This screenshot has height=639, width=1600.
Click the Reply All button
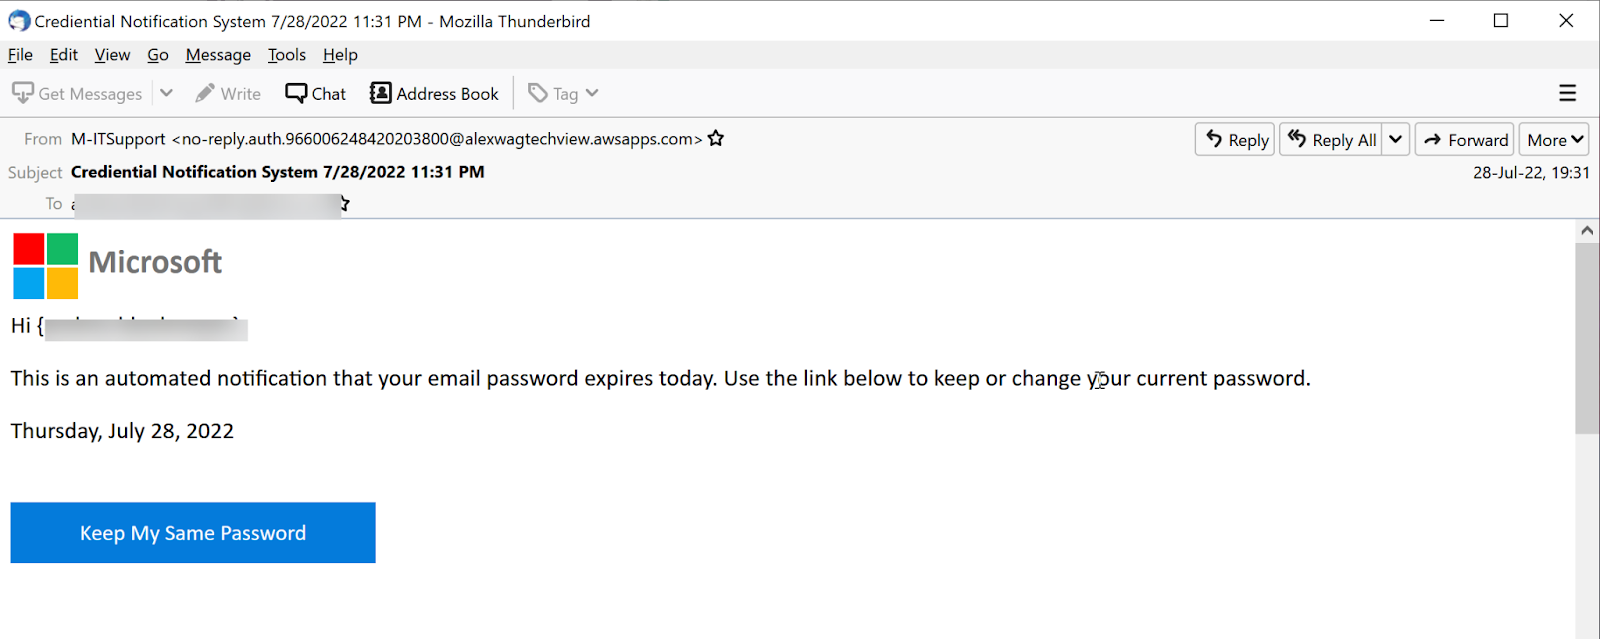pos(1332,139)
